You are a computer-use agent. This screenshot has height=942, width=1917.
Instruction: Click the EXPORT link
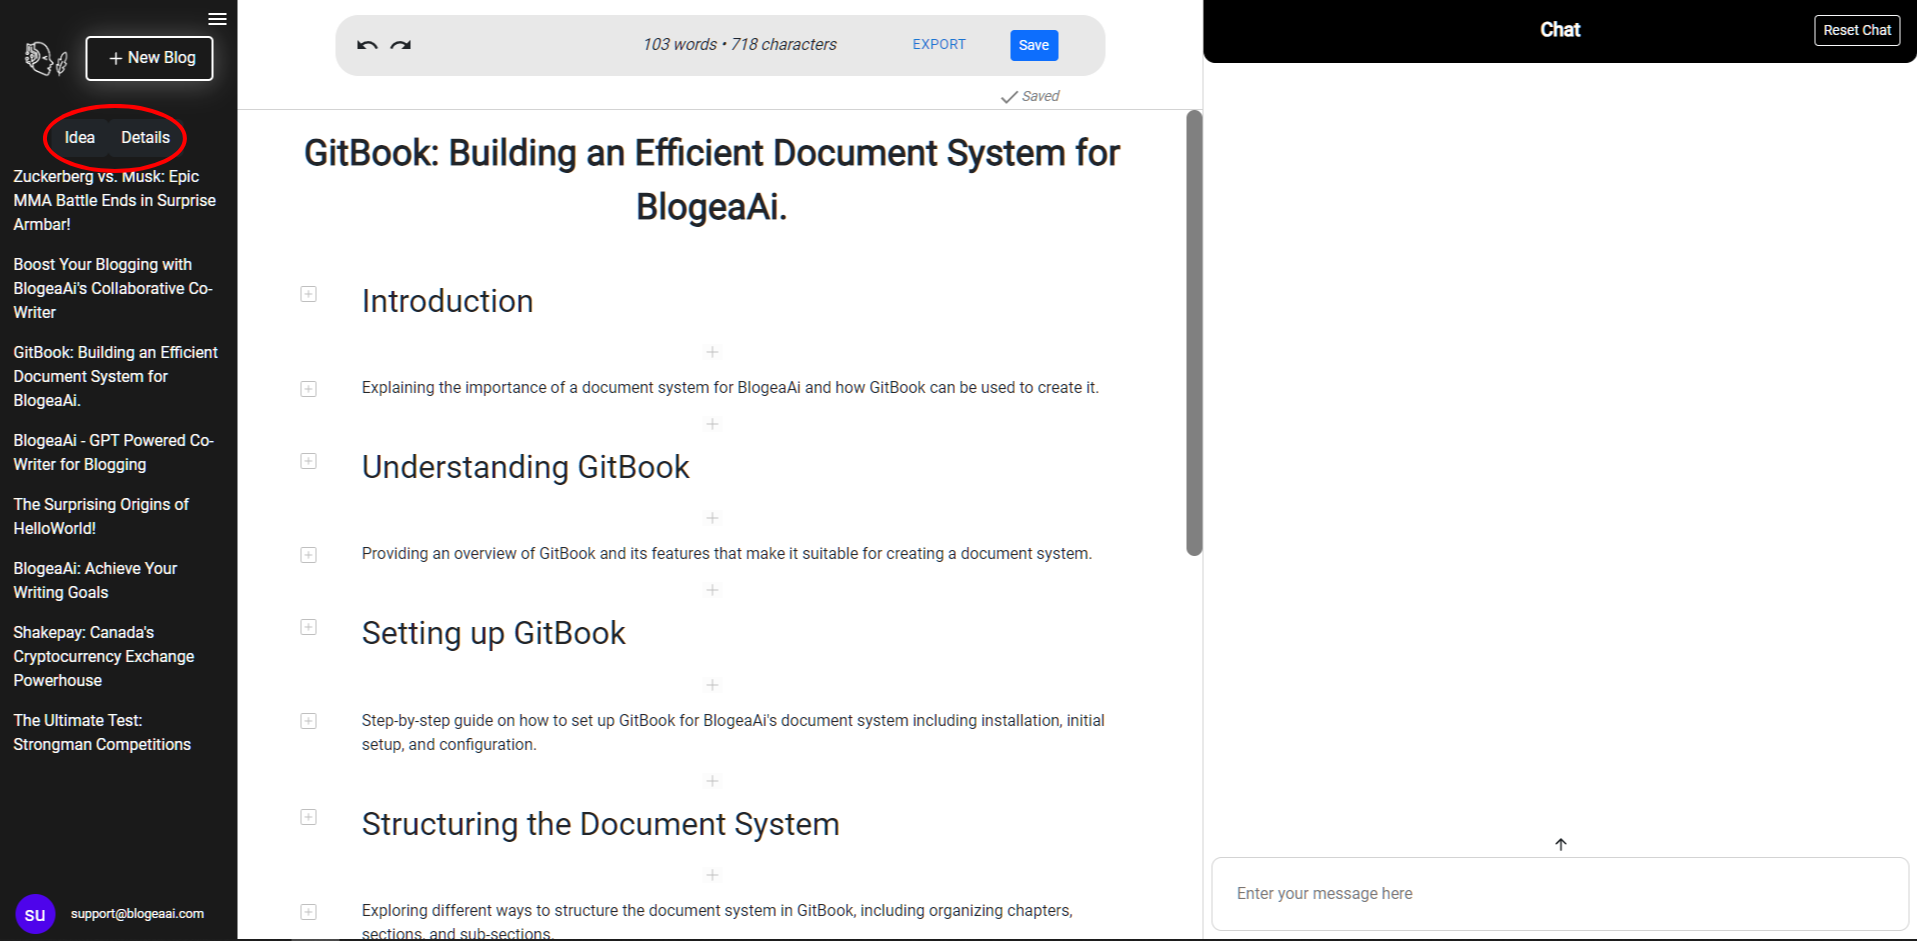pyautogui.click(x=938, y=45)
